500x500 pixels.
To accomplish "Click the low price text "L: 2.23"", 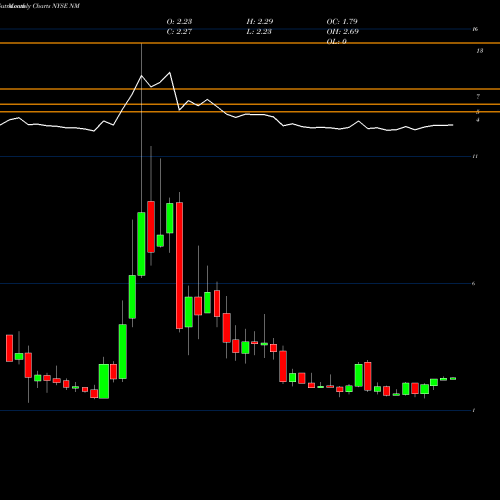I will point(259,32).
